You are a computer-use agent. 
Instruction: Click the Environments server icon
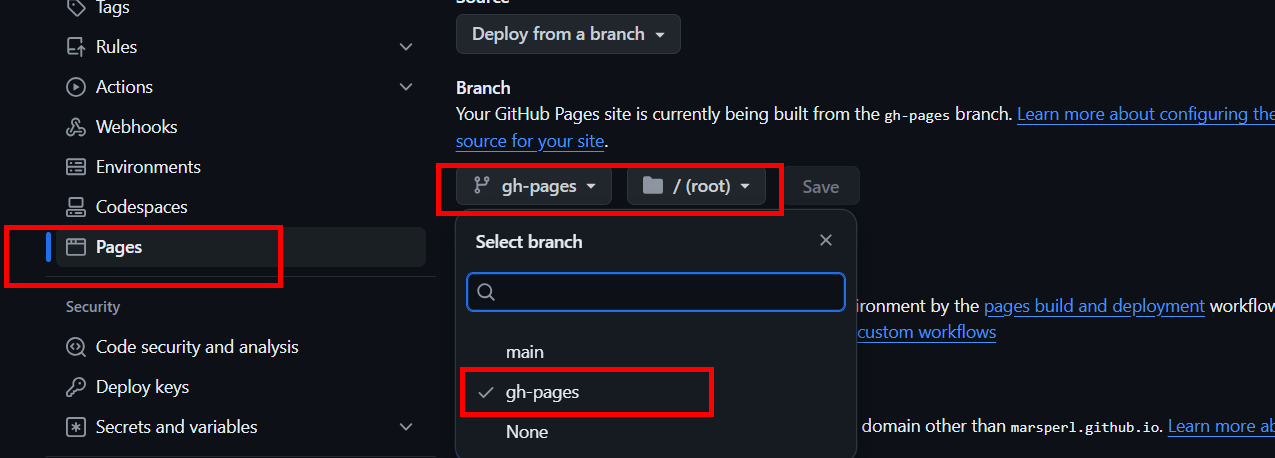click(75, 167)
